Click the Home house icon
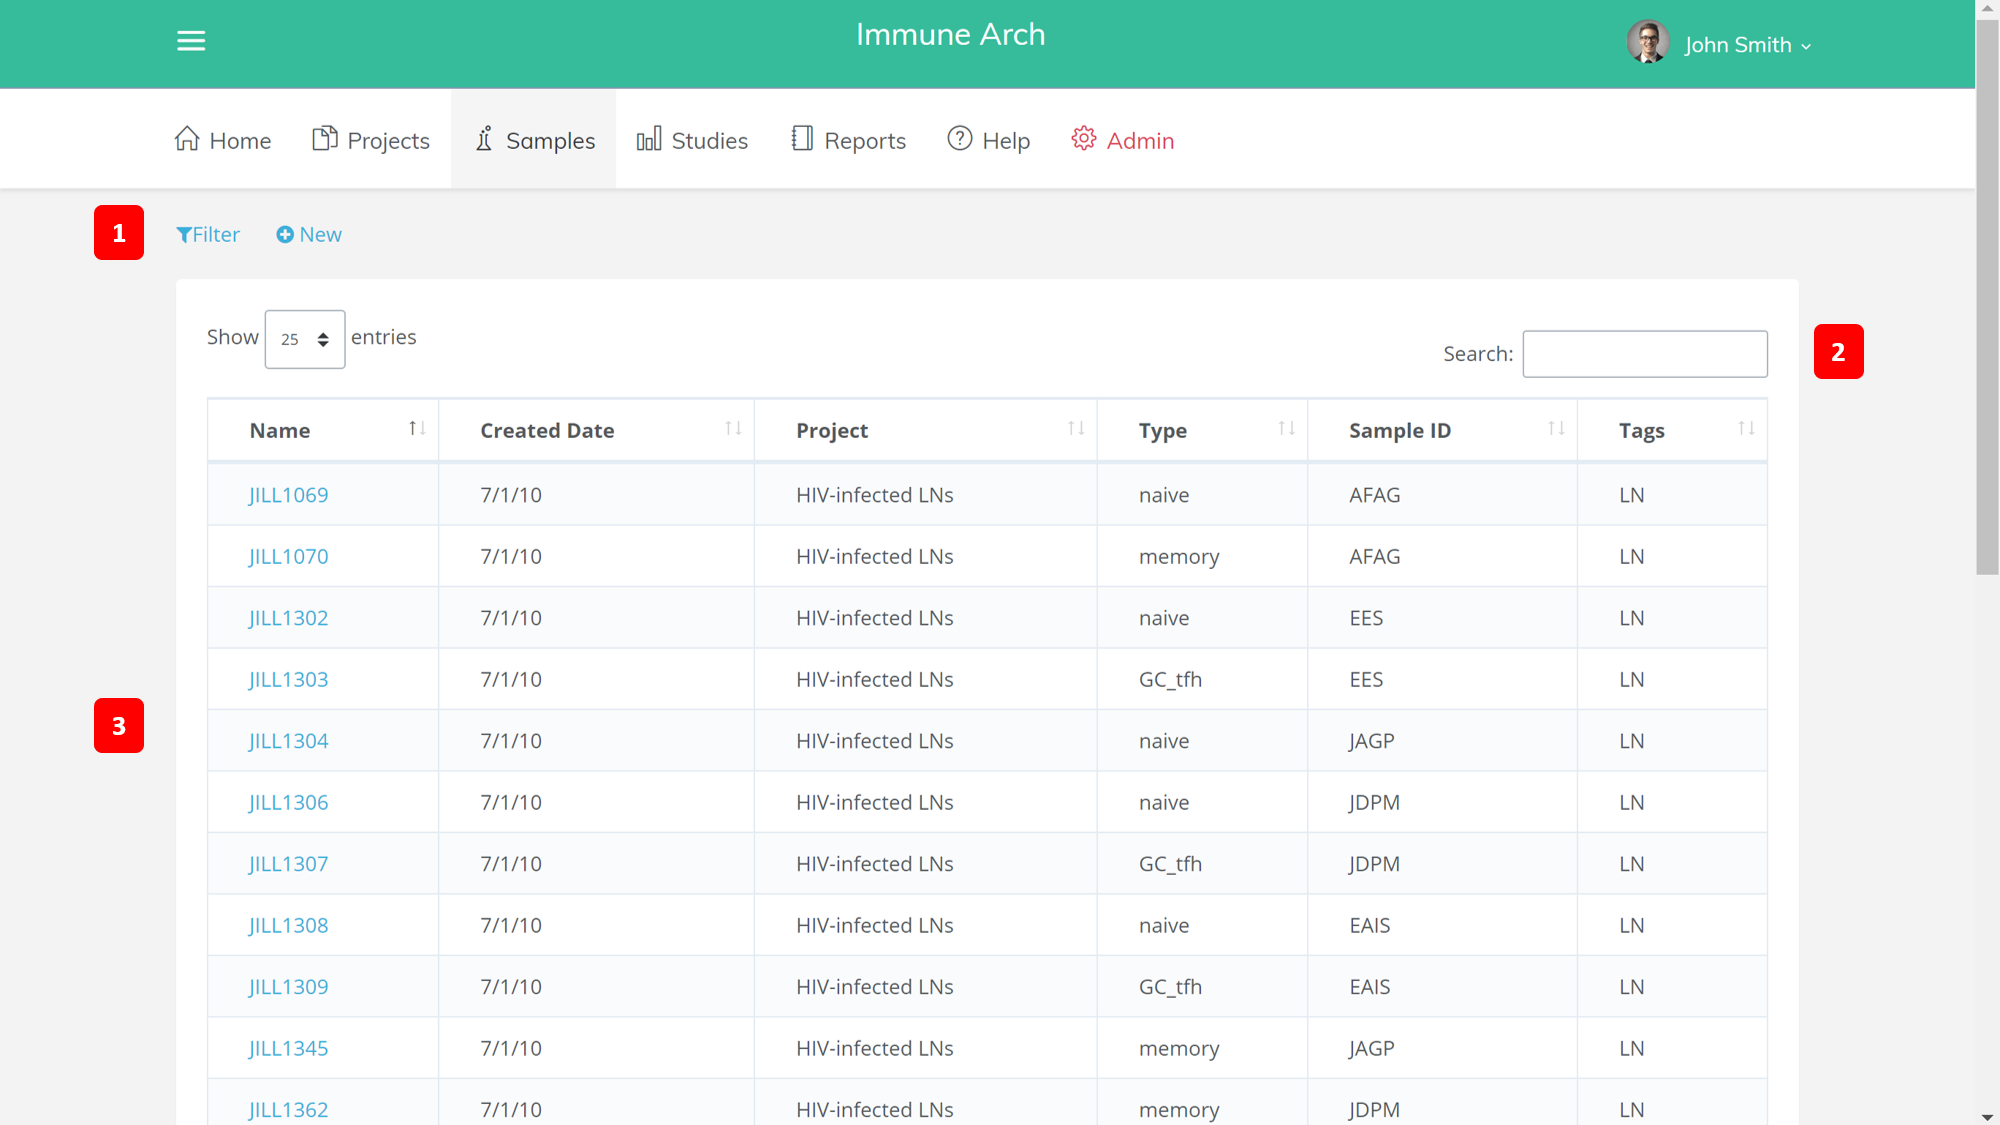2000x1125 pixels. coord(187,139)
